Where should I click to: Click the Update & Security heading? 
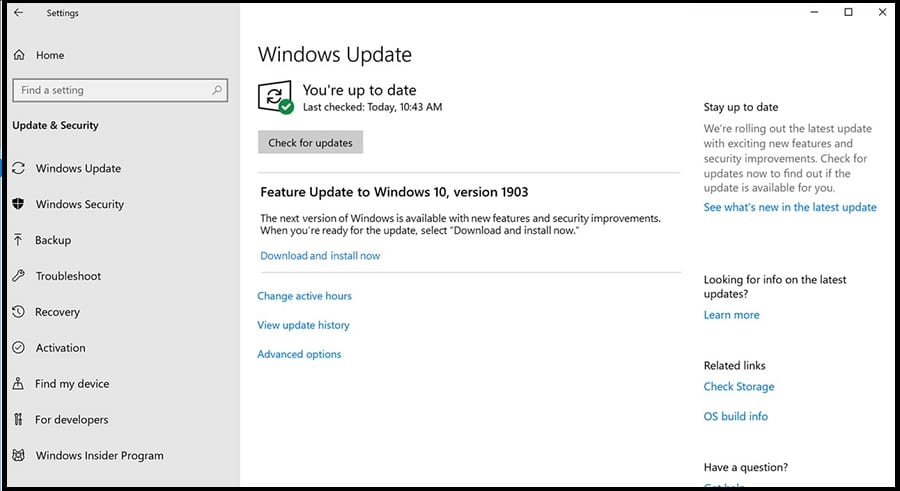[x=55, y=125]
